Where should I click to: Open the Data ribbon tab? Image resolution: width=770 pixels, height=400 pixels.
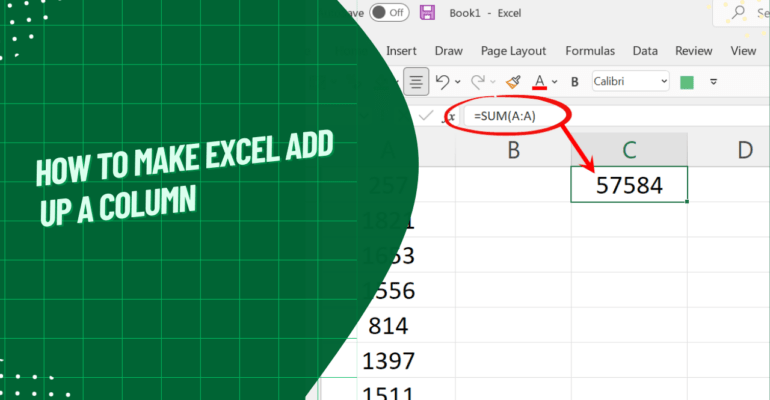point(645,51)
